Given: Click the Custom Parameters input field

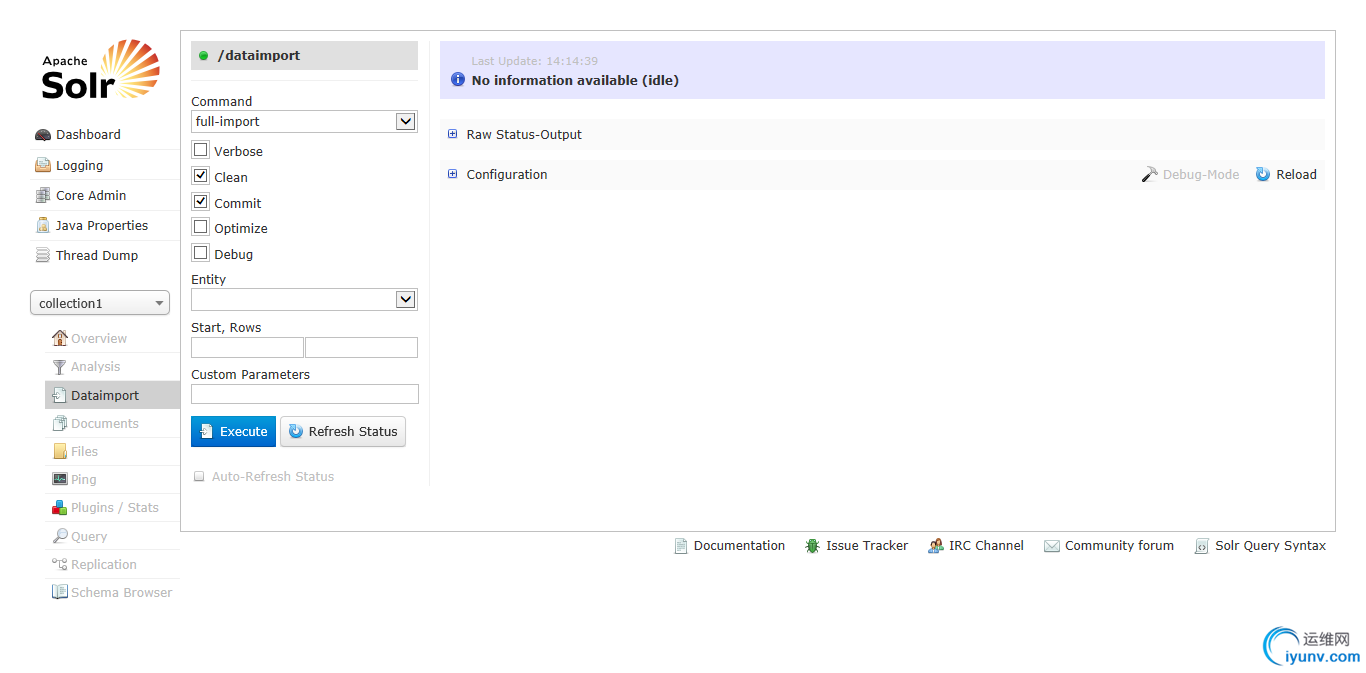Looking at the screenshot, I should coord(304,394).
